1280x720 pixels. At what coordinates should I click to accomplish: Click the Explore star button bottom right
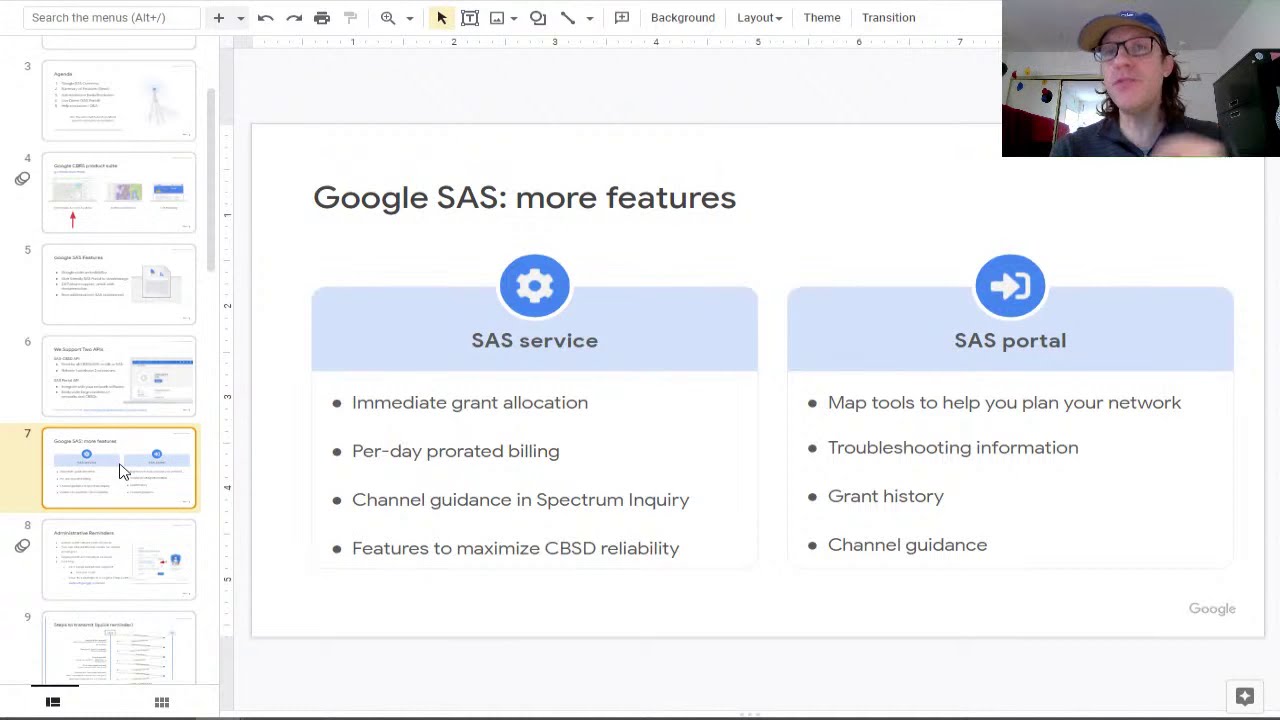(x=1244, y=697)
